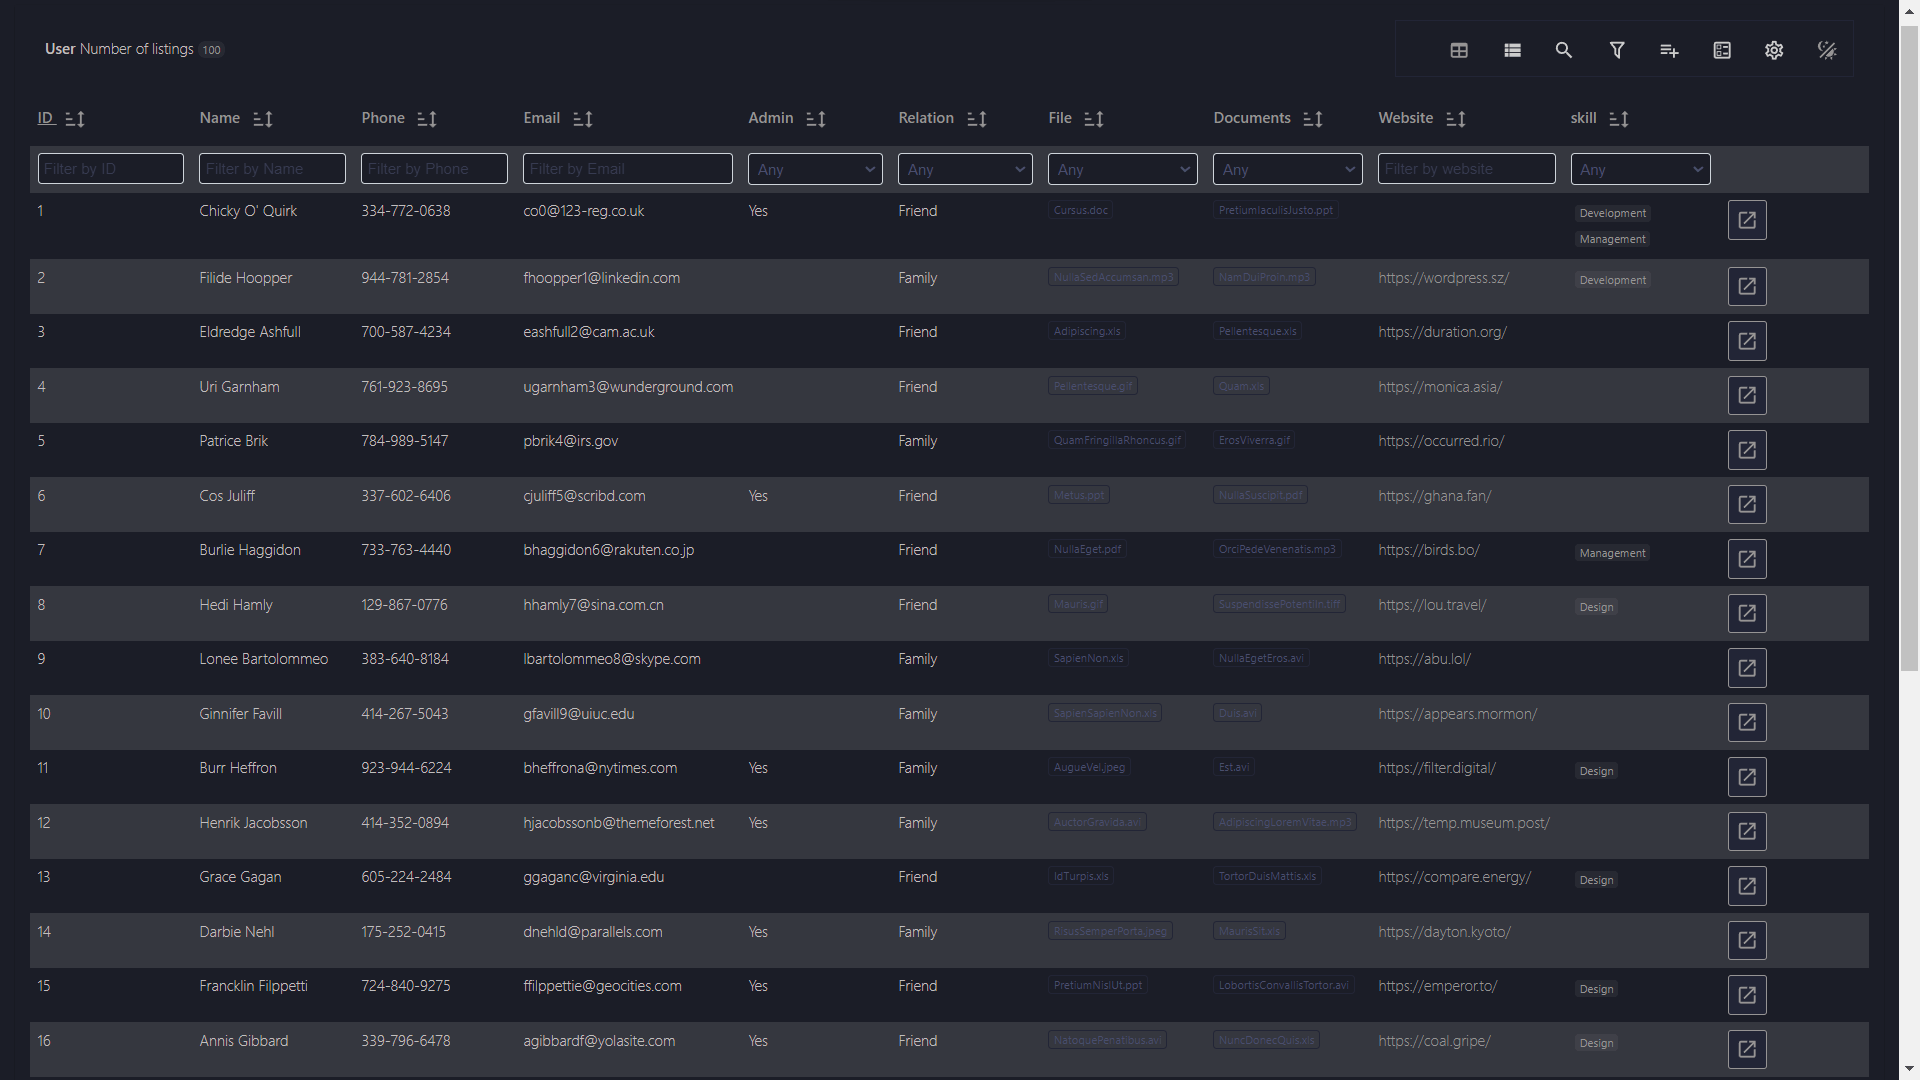Image resolution: width=1920 pixels, height=1080 pixels.
Task: Click the Email column header
Action: pyautogui.click(x=541, y=118)
